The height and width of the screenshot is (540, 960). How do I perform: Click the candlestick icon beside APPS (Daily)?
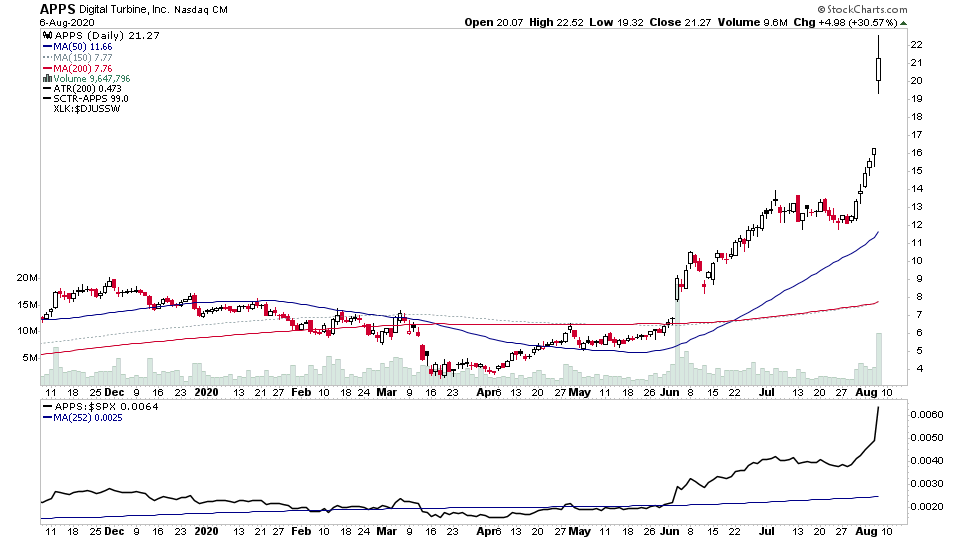coord(47,36)
